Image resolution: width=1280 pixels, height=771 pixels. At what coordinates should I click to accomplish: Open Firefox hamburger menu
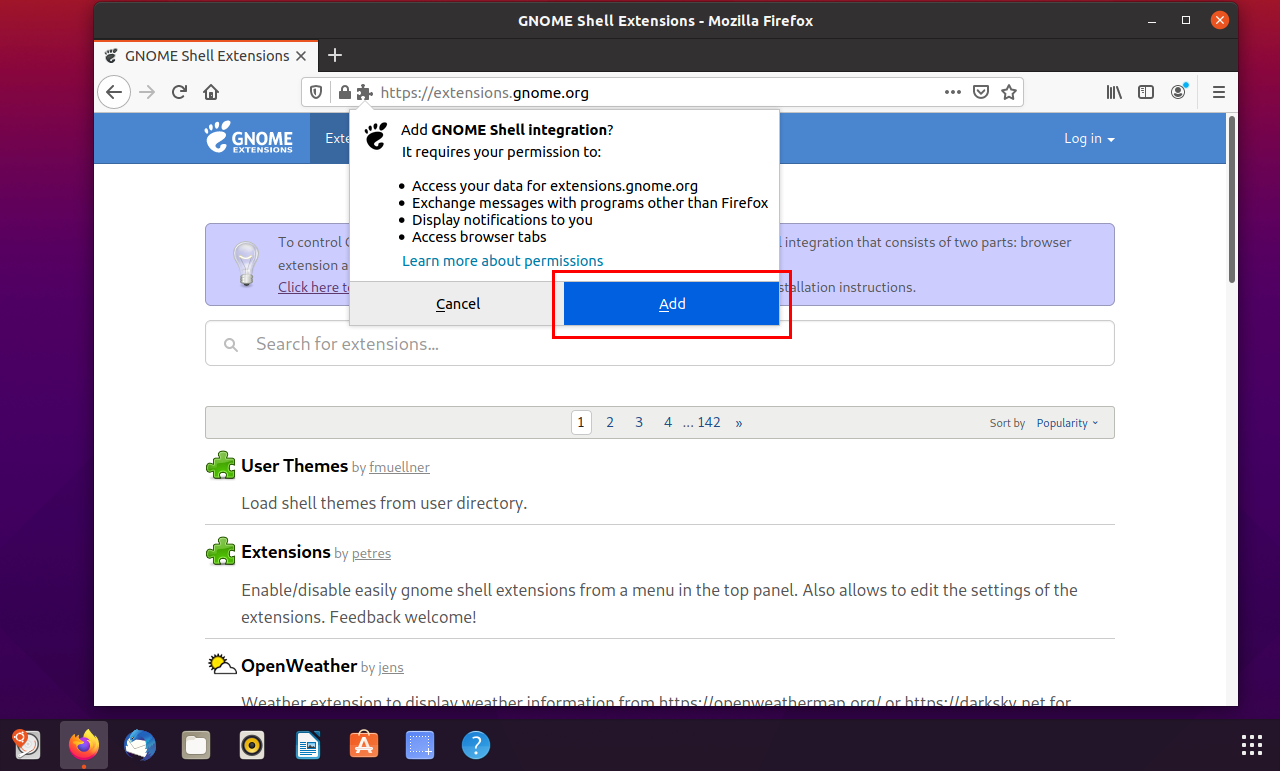pyautogui.click(x=1219, y=92)
